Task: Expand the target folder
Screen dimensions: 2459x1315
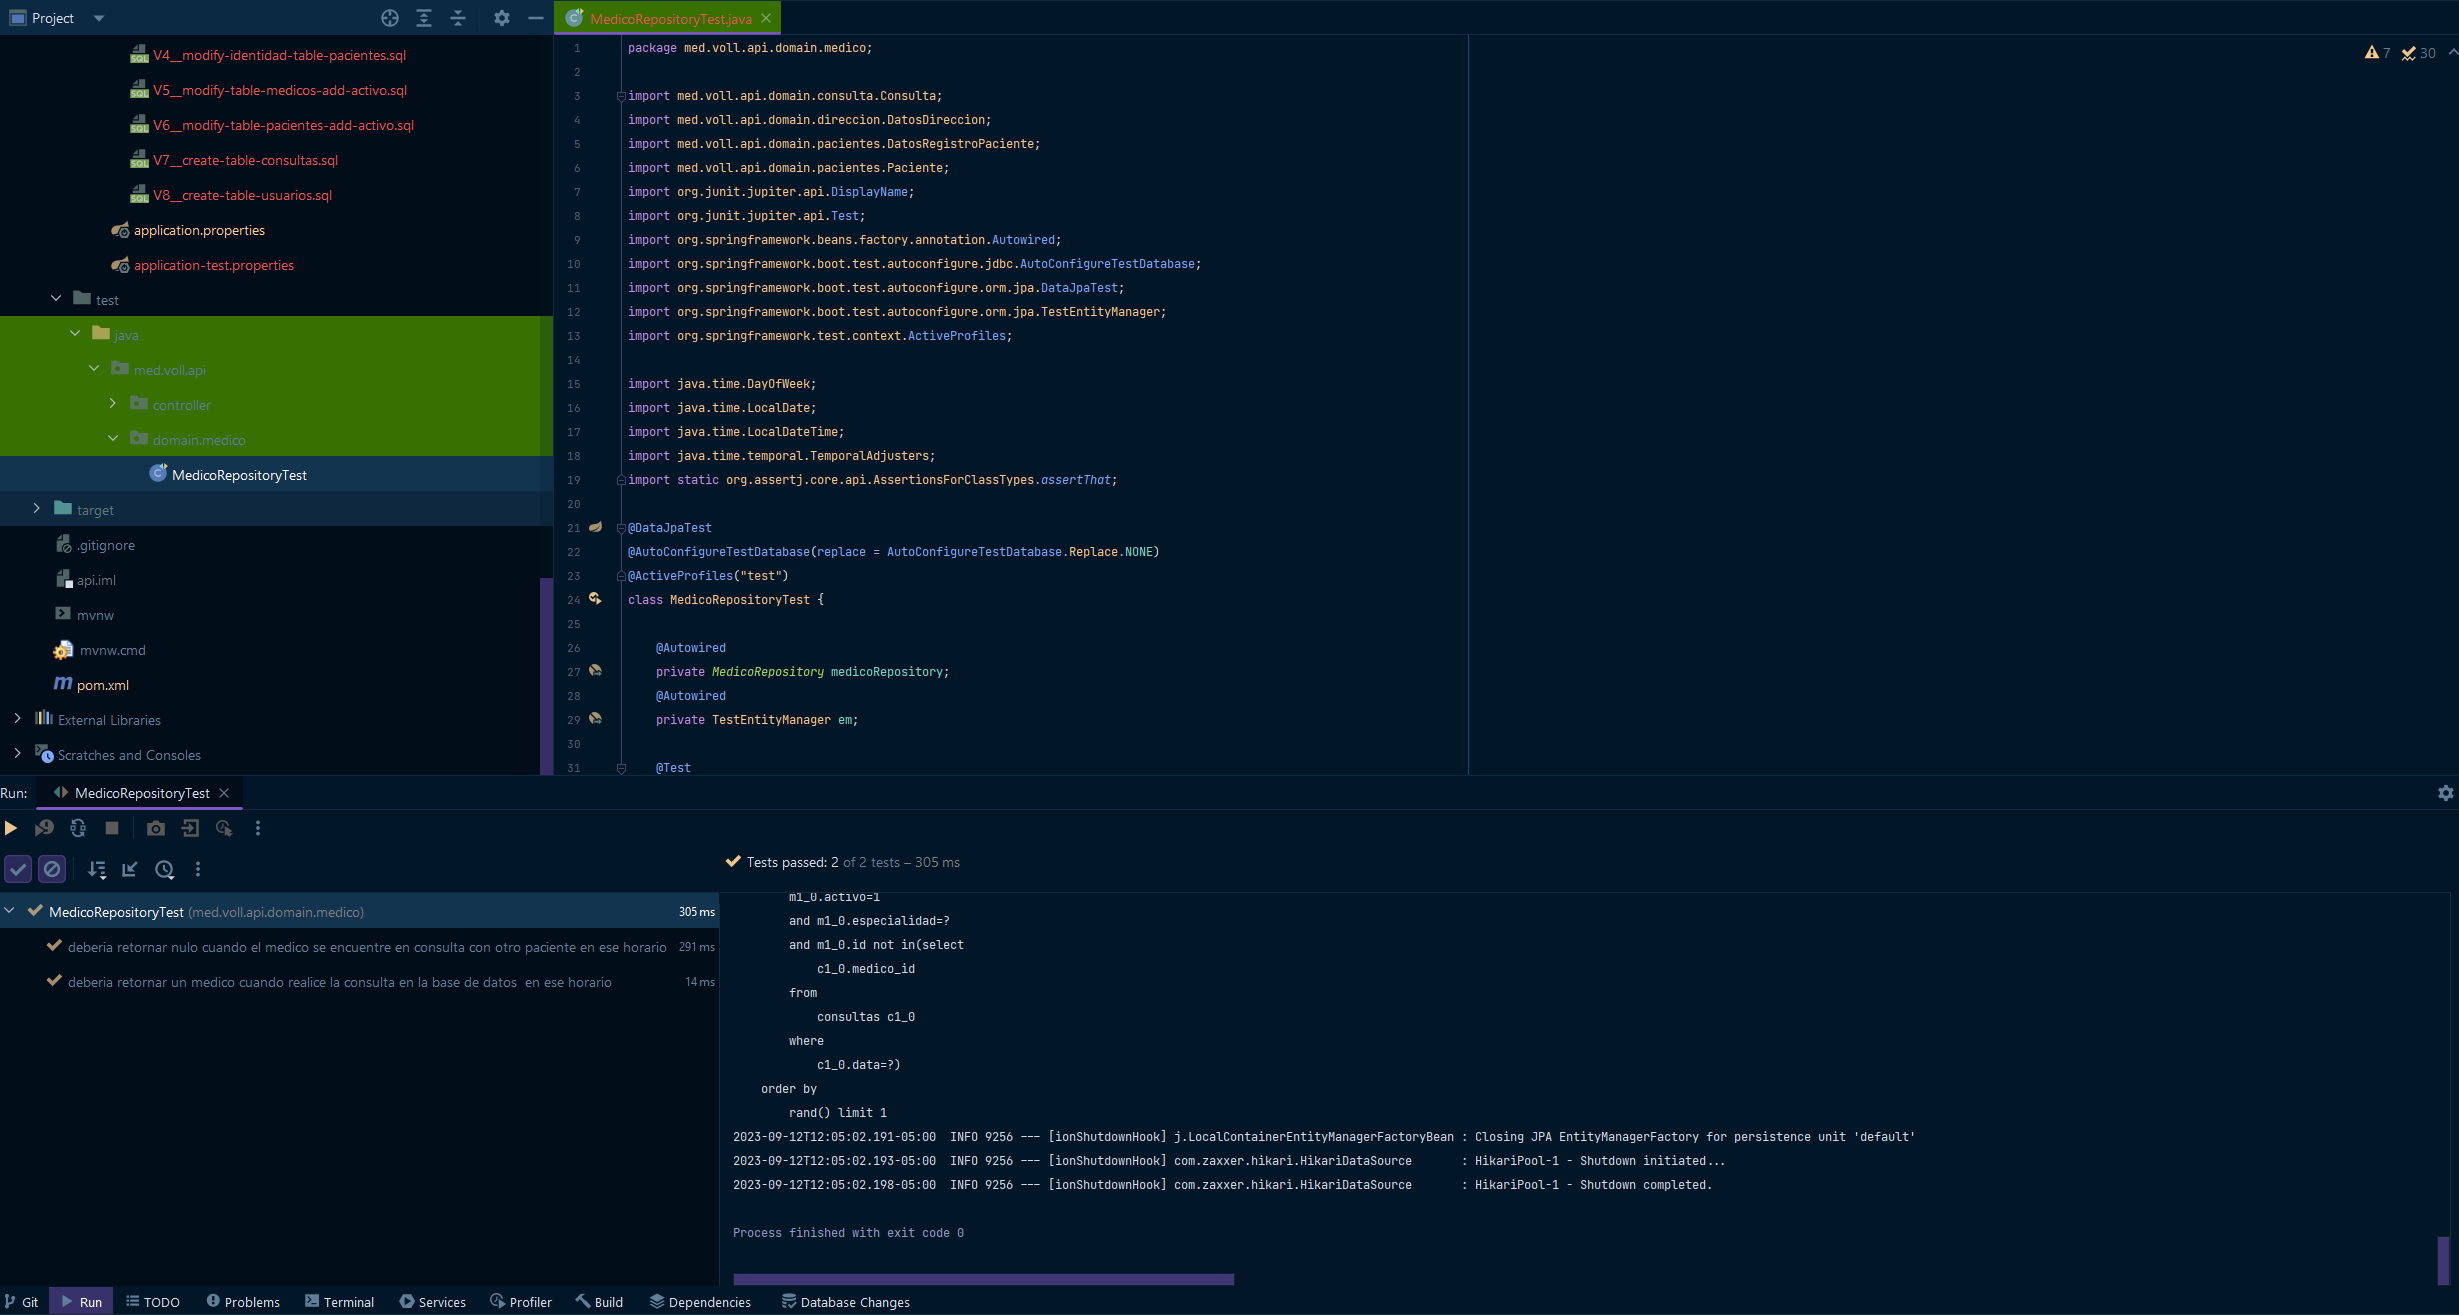Action: pos(37,509)
